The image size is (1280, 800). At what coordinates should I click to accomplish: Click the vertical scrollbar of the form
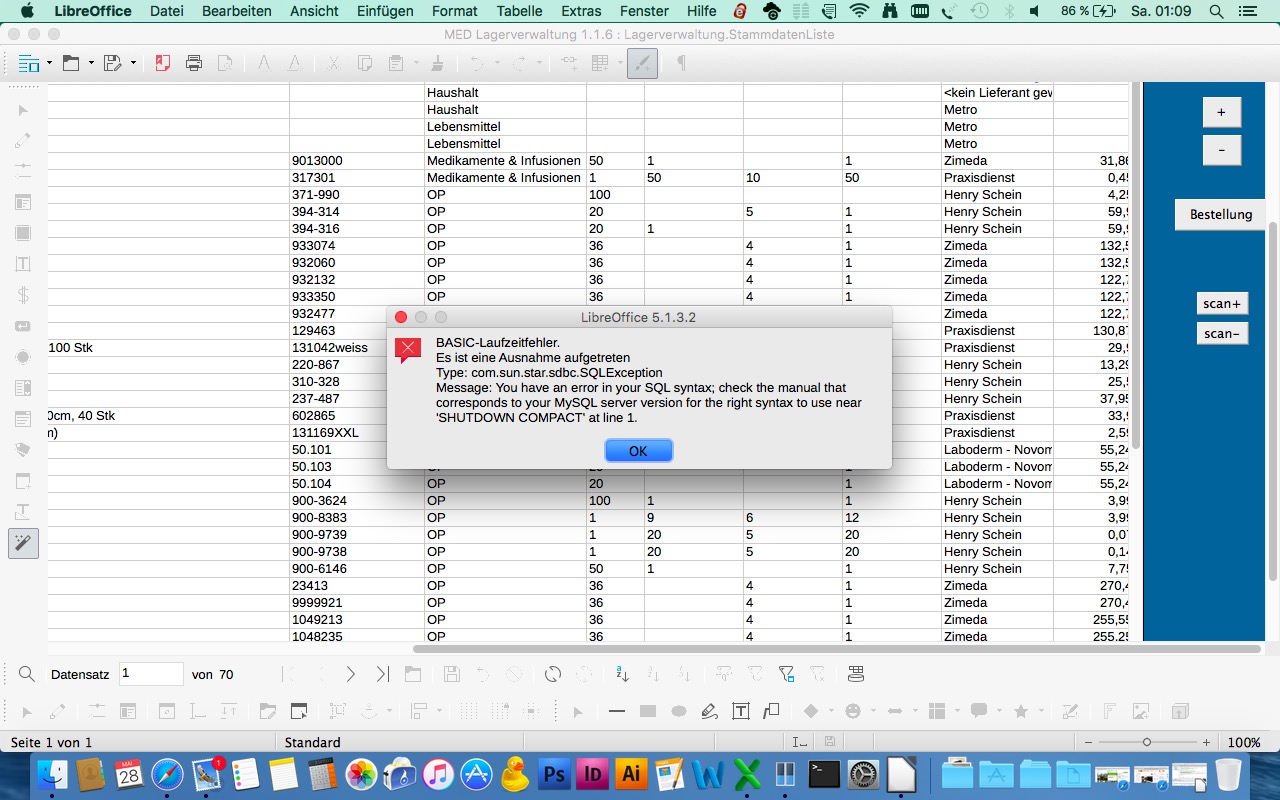click(1273, 400)
